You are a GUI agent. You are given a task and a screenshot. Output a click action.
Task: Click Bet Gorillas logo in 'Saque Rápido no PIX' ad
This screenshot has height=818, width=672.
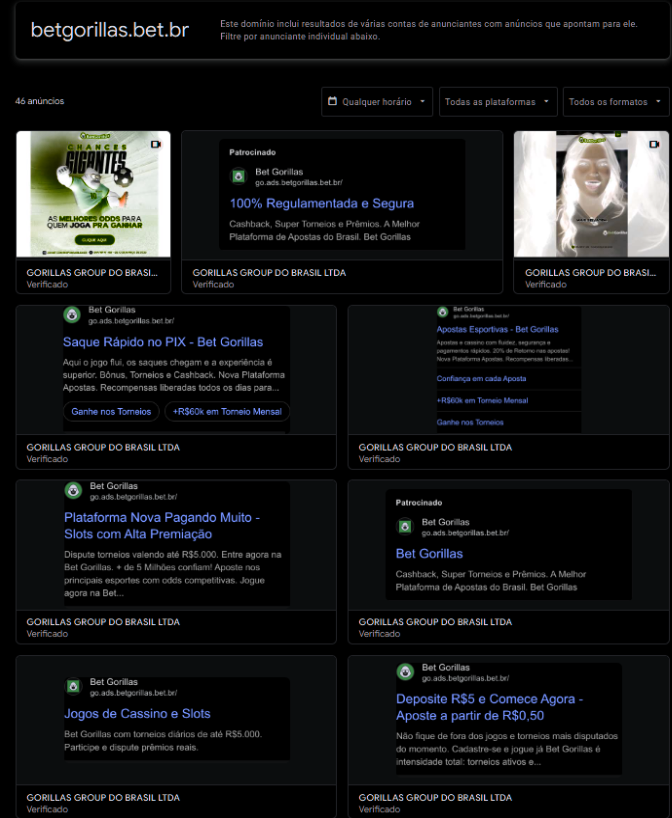[73, 315]
